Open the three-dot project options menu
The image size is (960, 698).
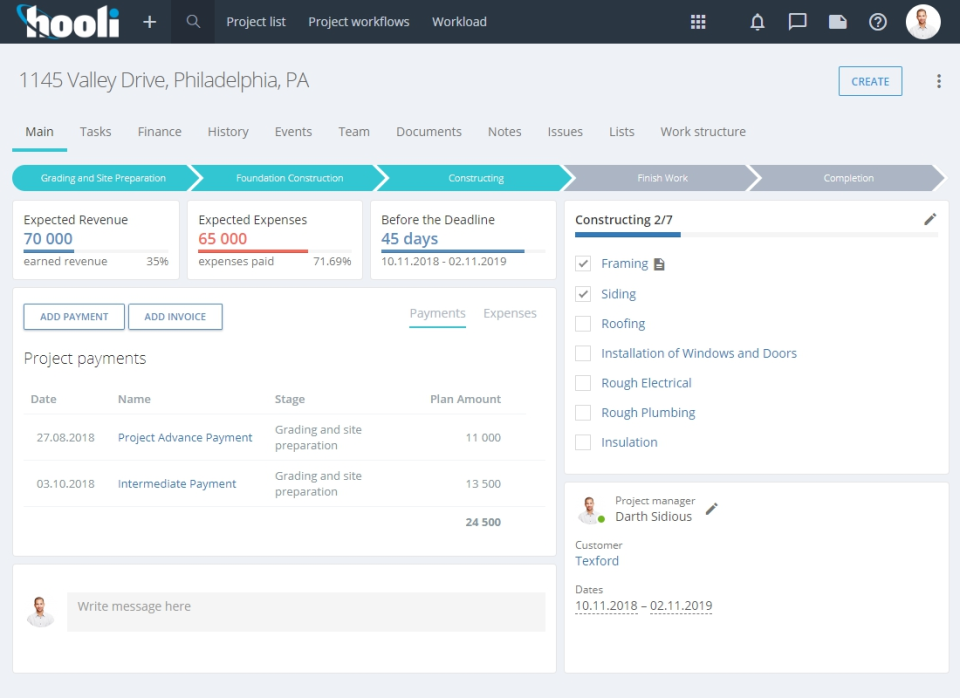(x=938, y=82)
